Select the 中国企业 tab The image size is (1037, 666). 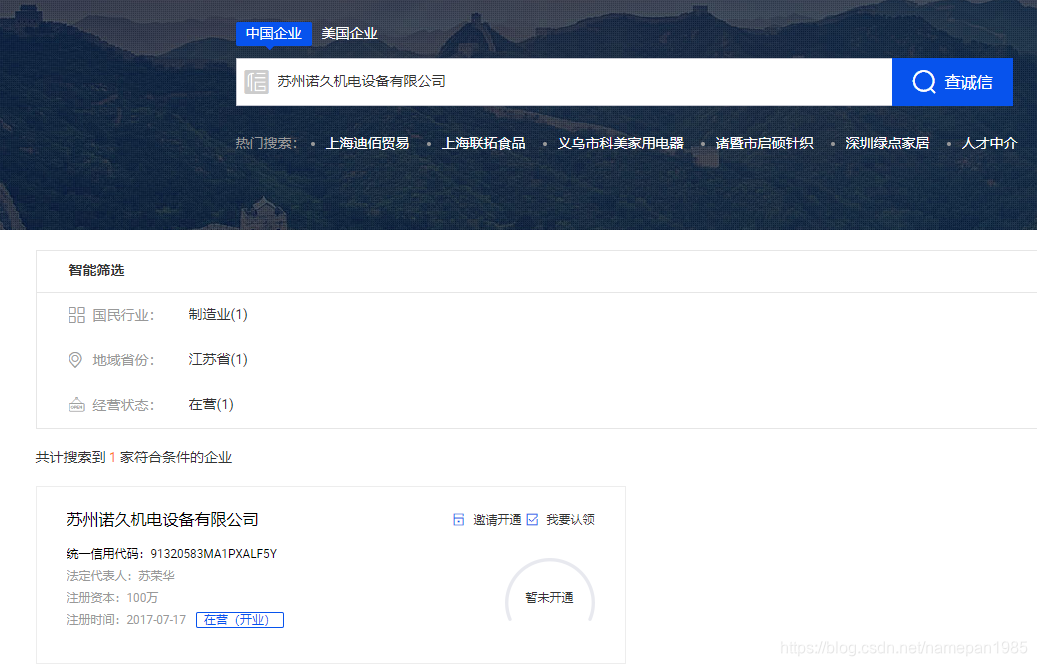(x=273, y=33)
